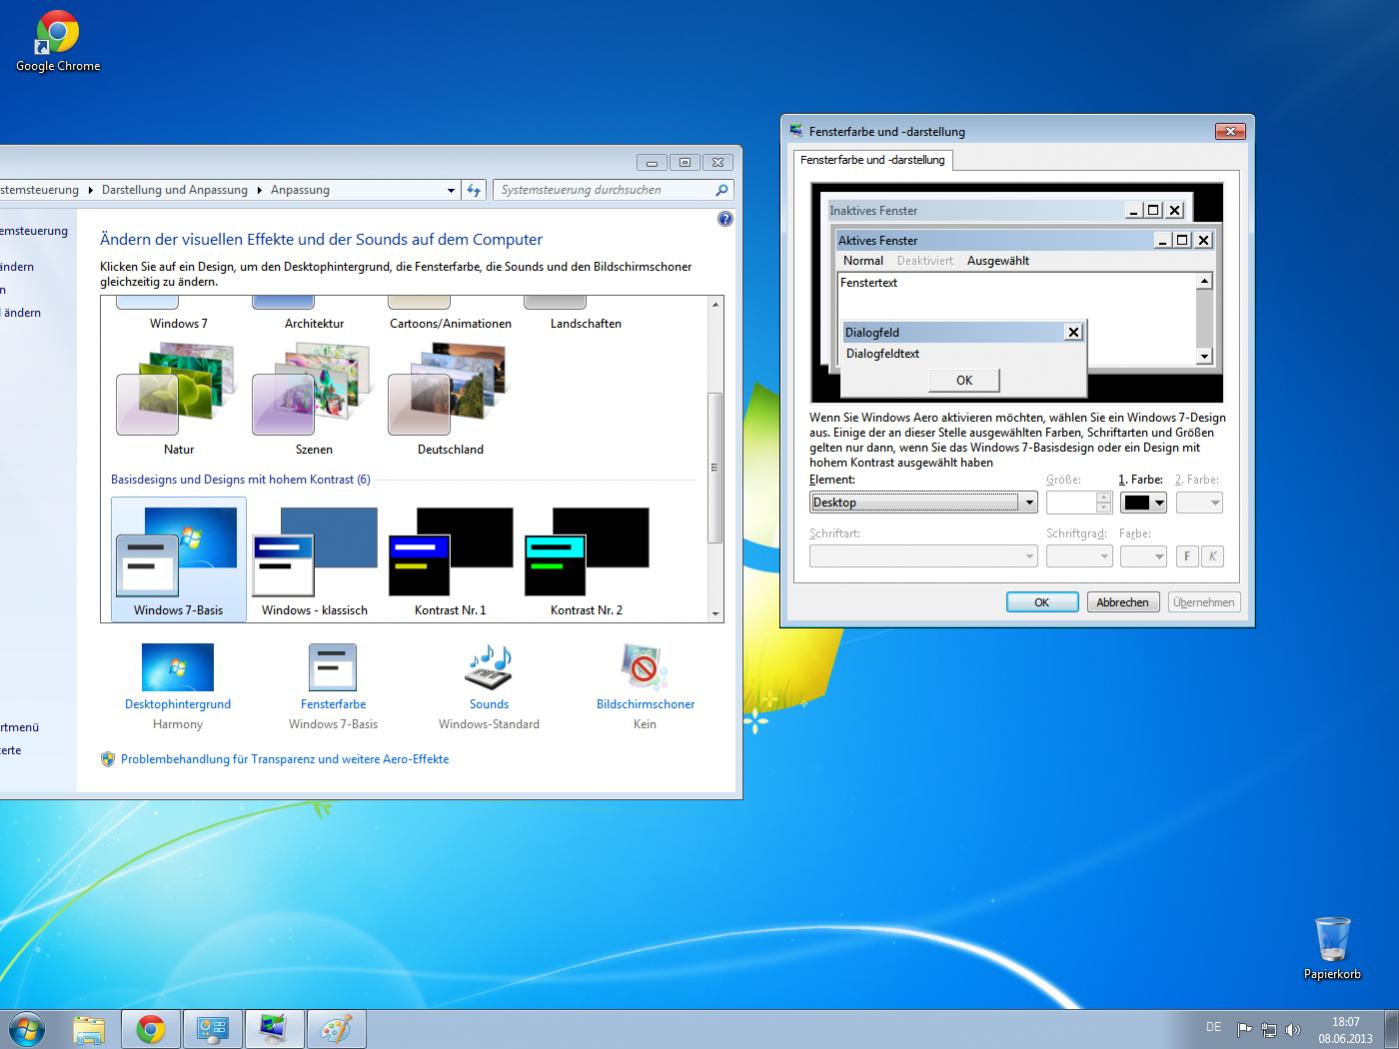Click the search magnifier icon

pyautogui.click(x=722, y=190)
